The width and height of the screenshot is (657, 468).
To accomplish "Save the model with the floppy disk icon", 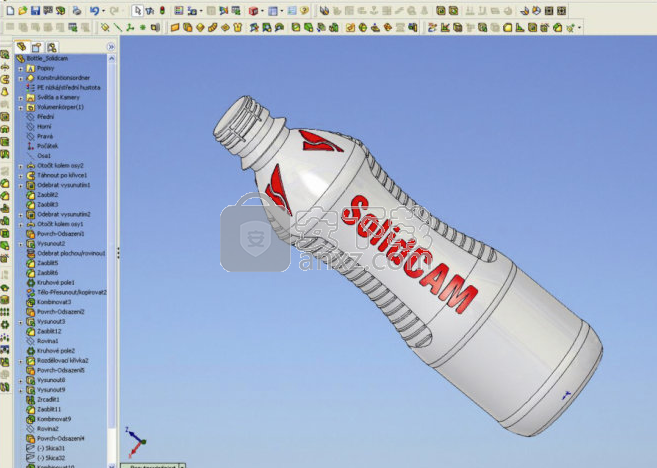I will 35,10.
